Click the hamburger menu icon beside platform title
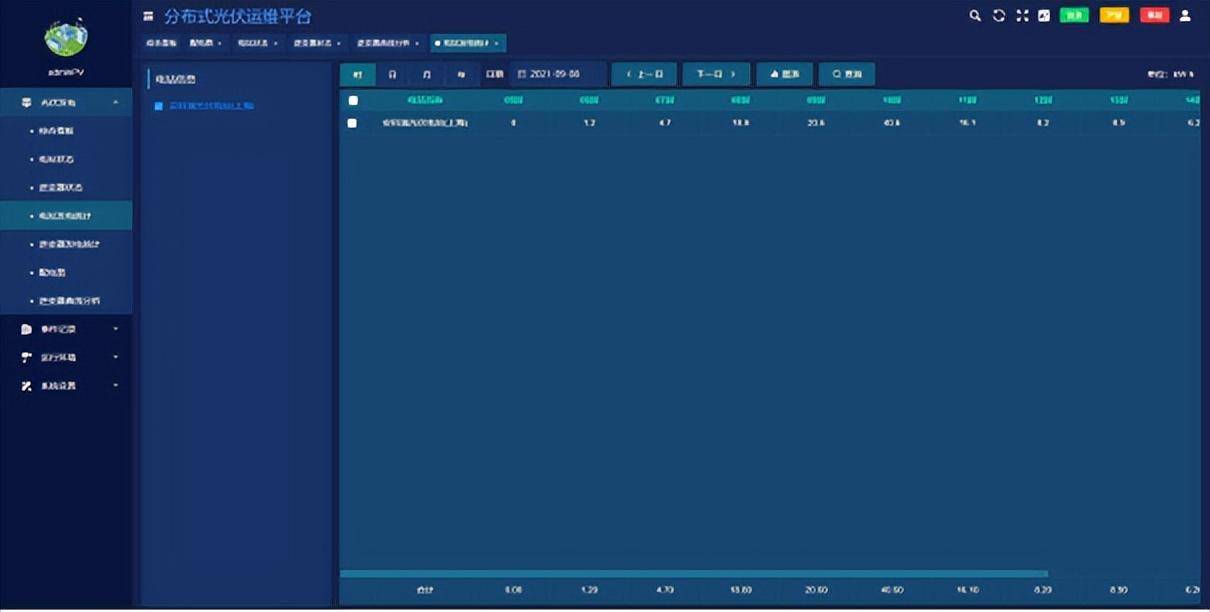Image resolution: width=1210 pixels, height=612 pixels. pyautogui.click(x=149, y=16)
